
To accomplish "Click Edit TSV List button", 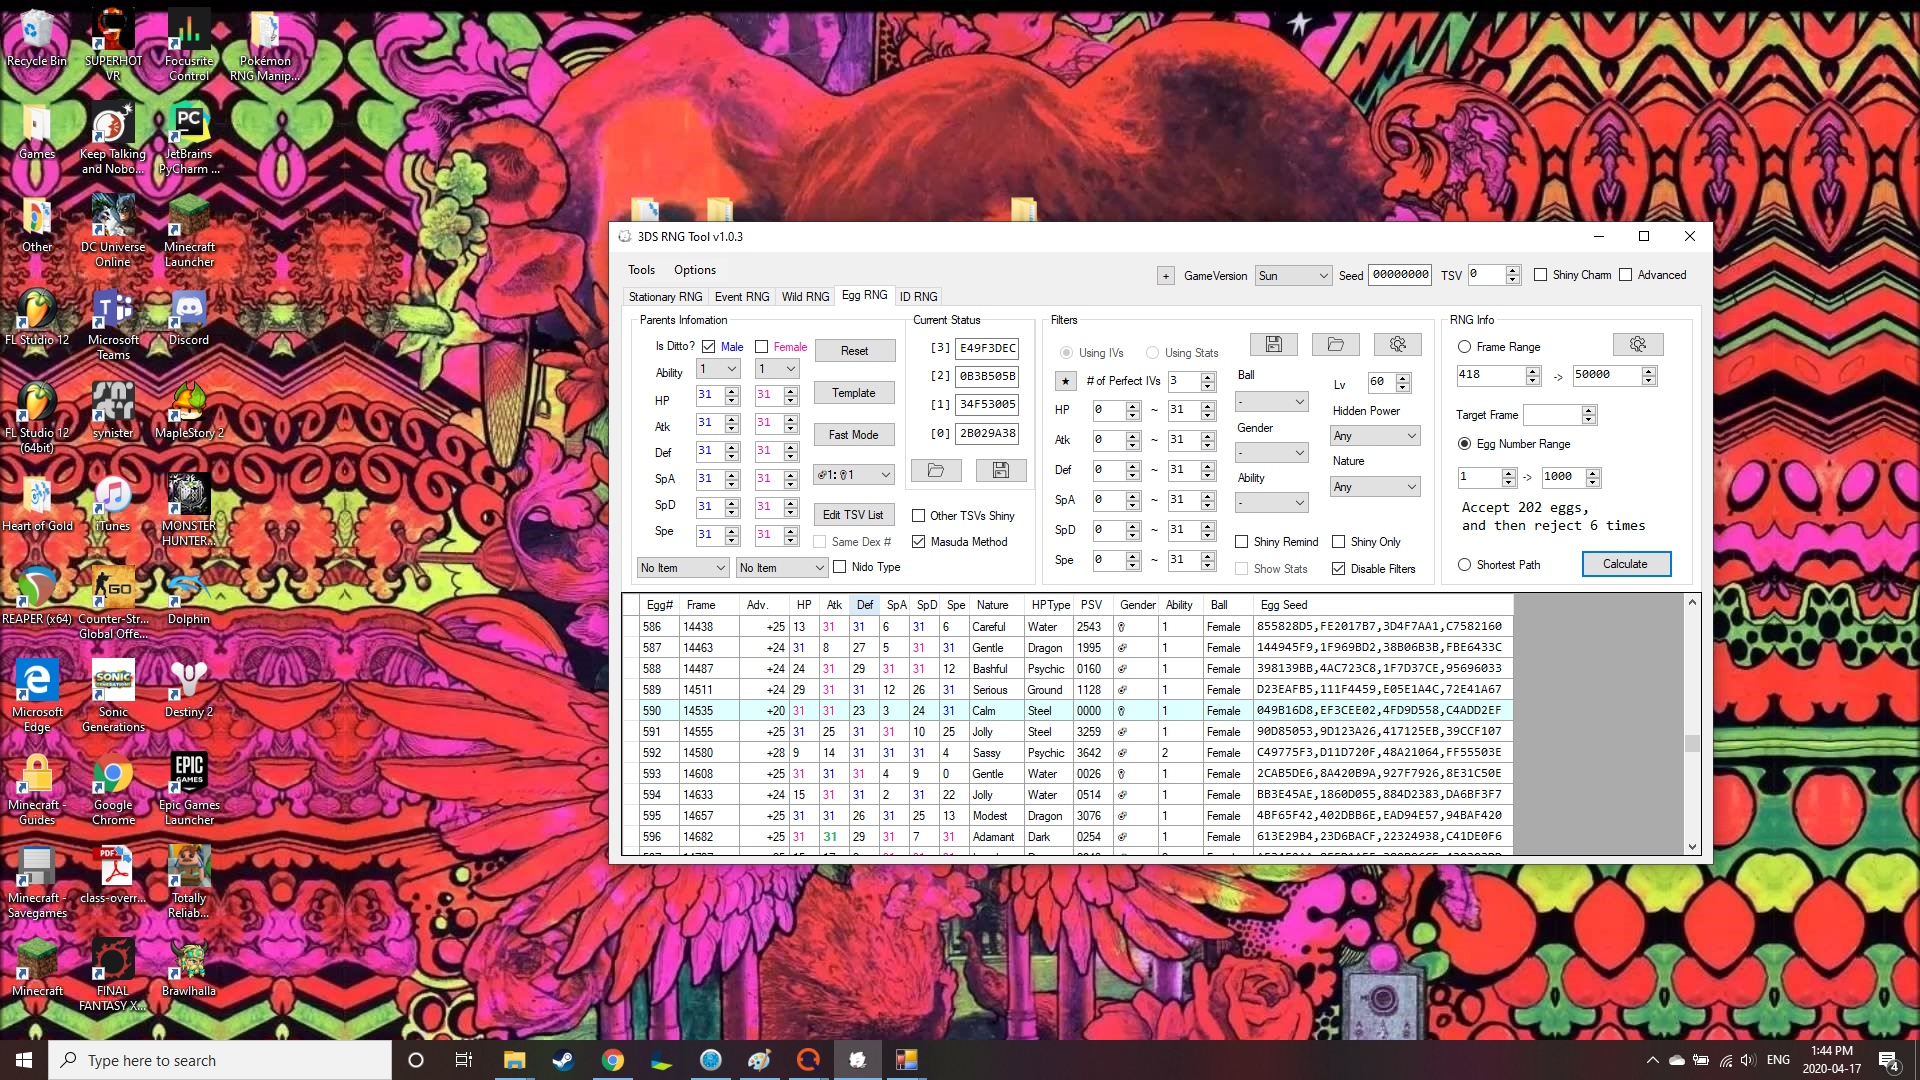I will pyautogui.click(x=853, y=515).
